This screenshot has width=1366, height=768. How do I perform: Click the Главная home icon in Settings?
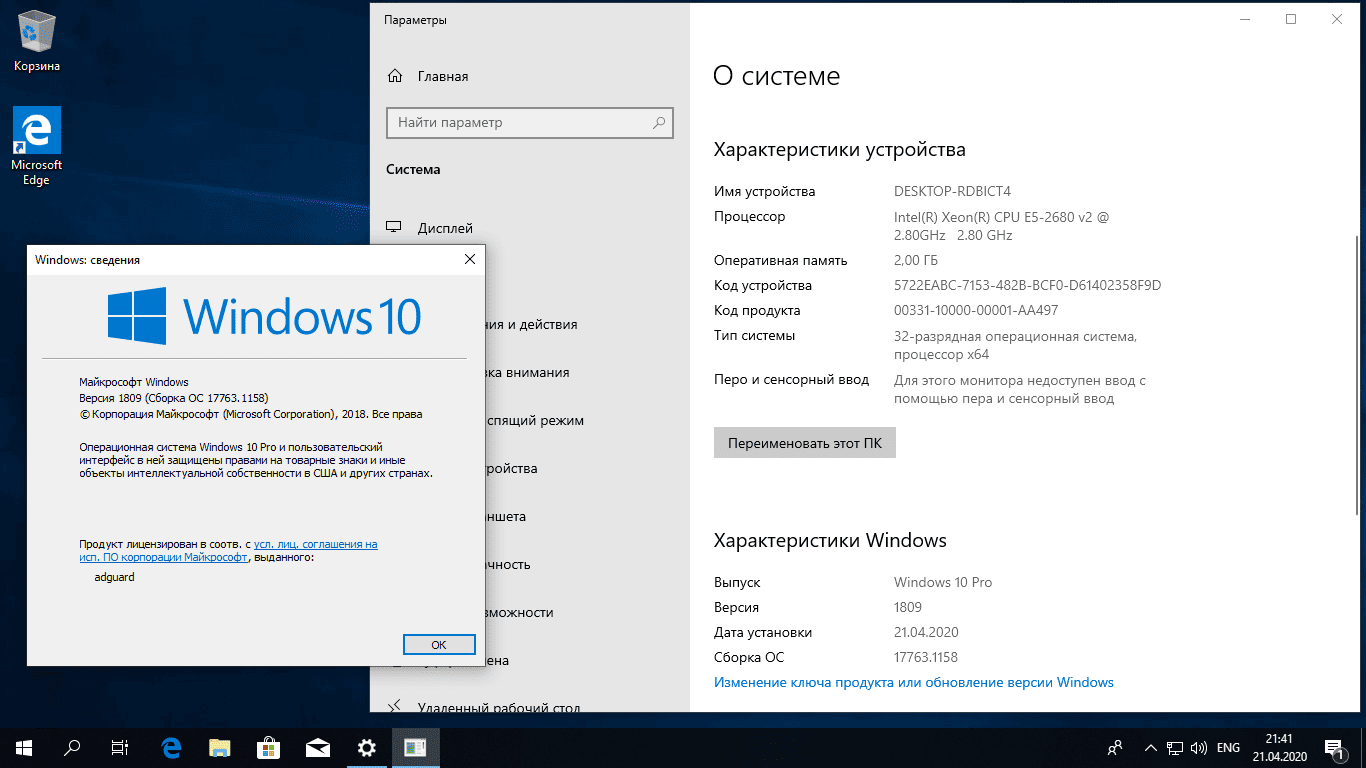point(395,76)
